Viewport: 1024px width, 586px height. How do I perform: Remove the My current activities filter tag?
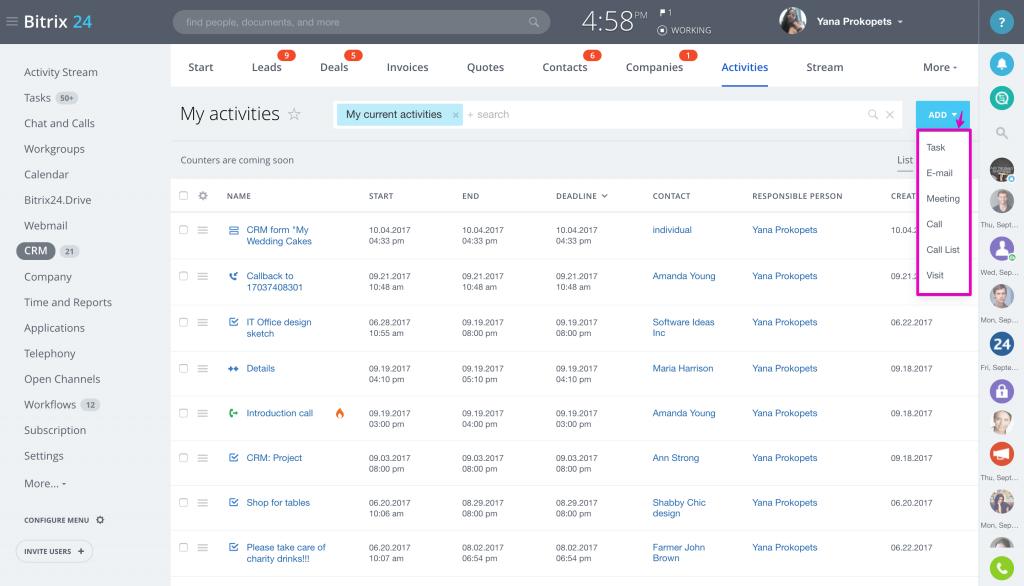pyautogui.click(x=455, y=115)
